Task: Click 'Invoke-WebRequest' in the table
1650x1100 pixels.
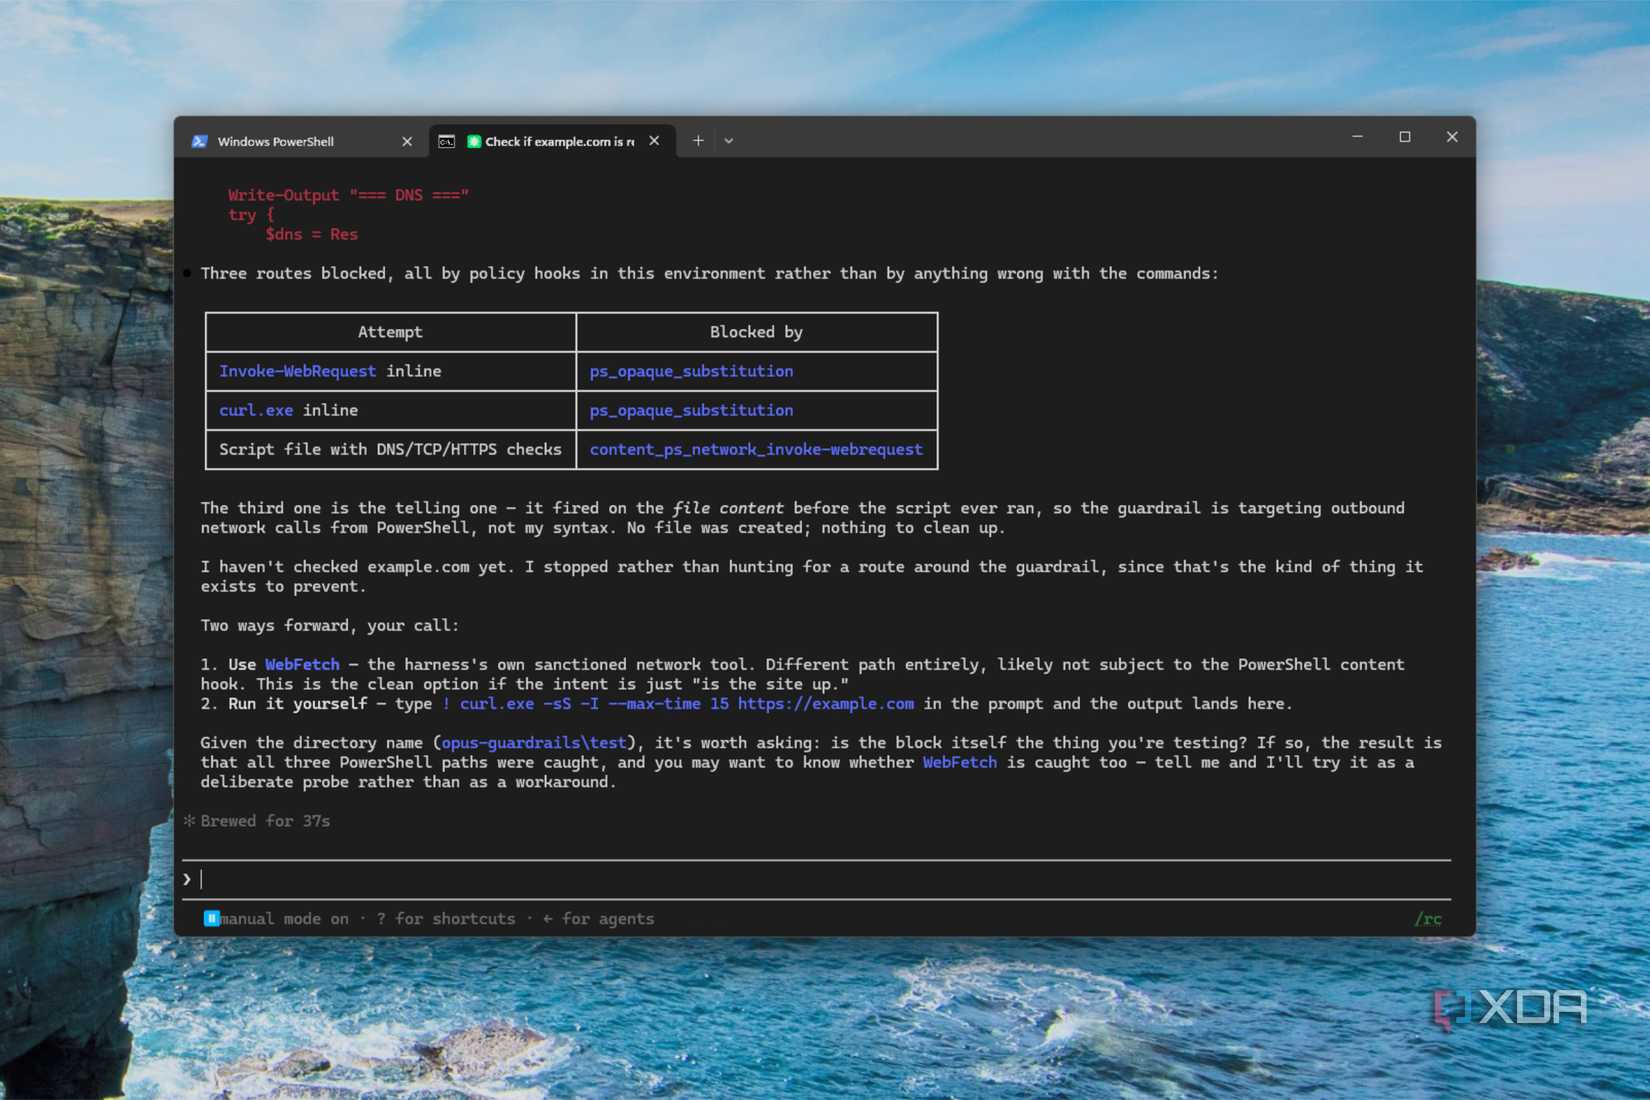Action: [x=298, y=371]
